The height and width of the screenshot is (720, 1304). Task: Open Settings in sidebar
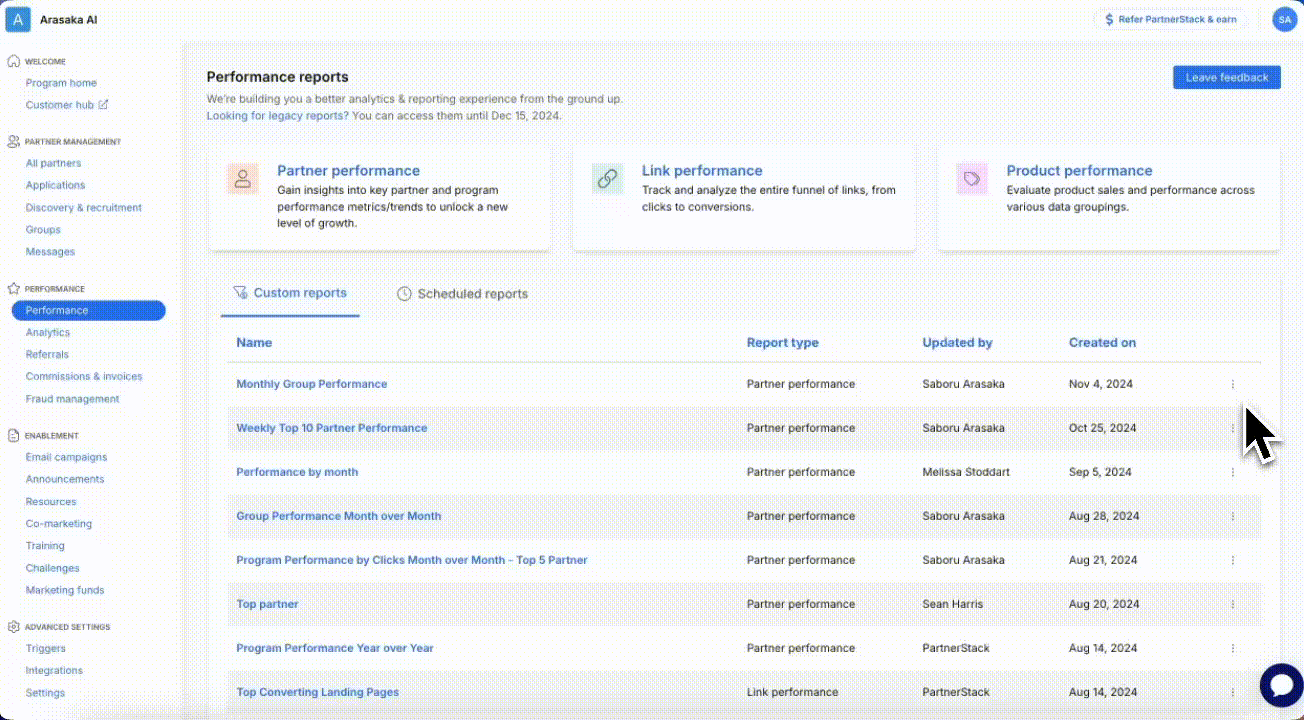(45, 693)
